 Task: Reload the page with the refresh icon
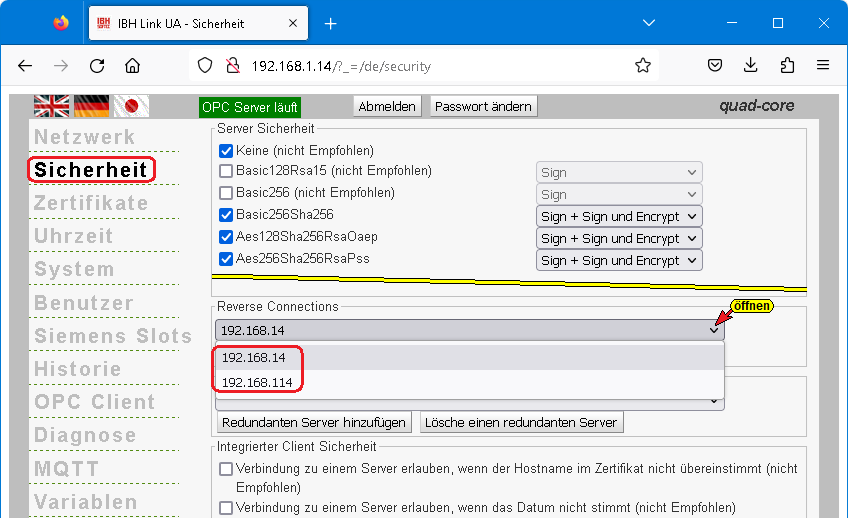point(97,66)
